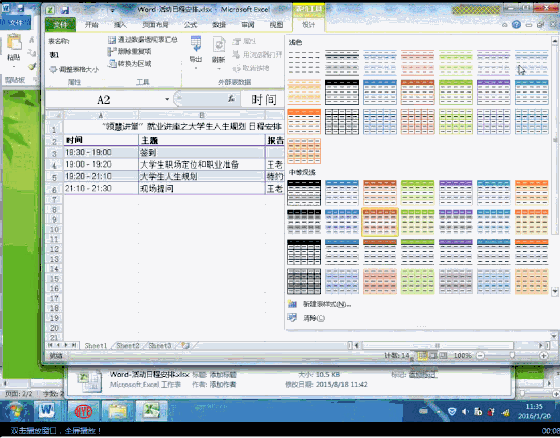Click the insert function fx button

point(231,99)
